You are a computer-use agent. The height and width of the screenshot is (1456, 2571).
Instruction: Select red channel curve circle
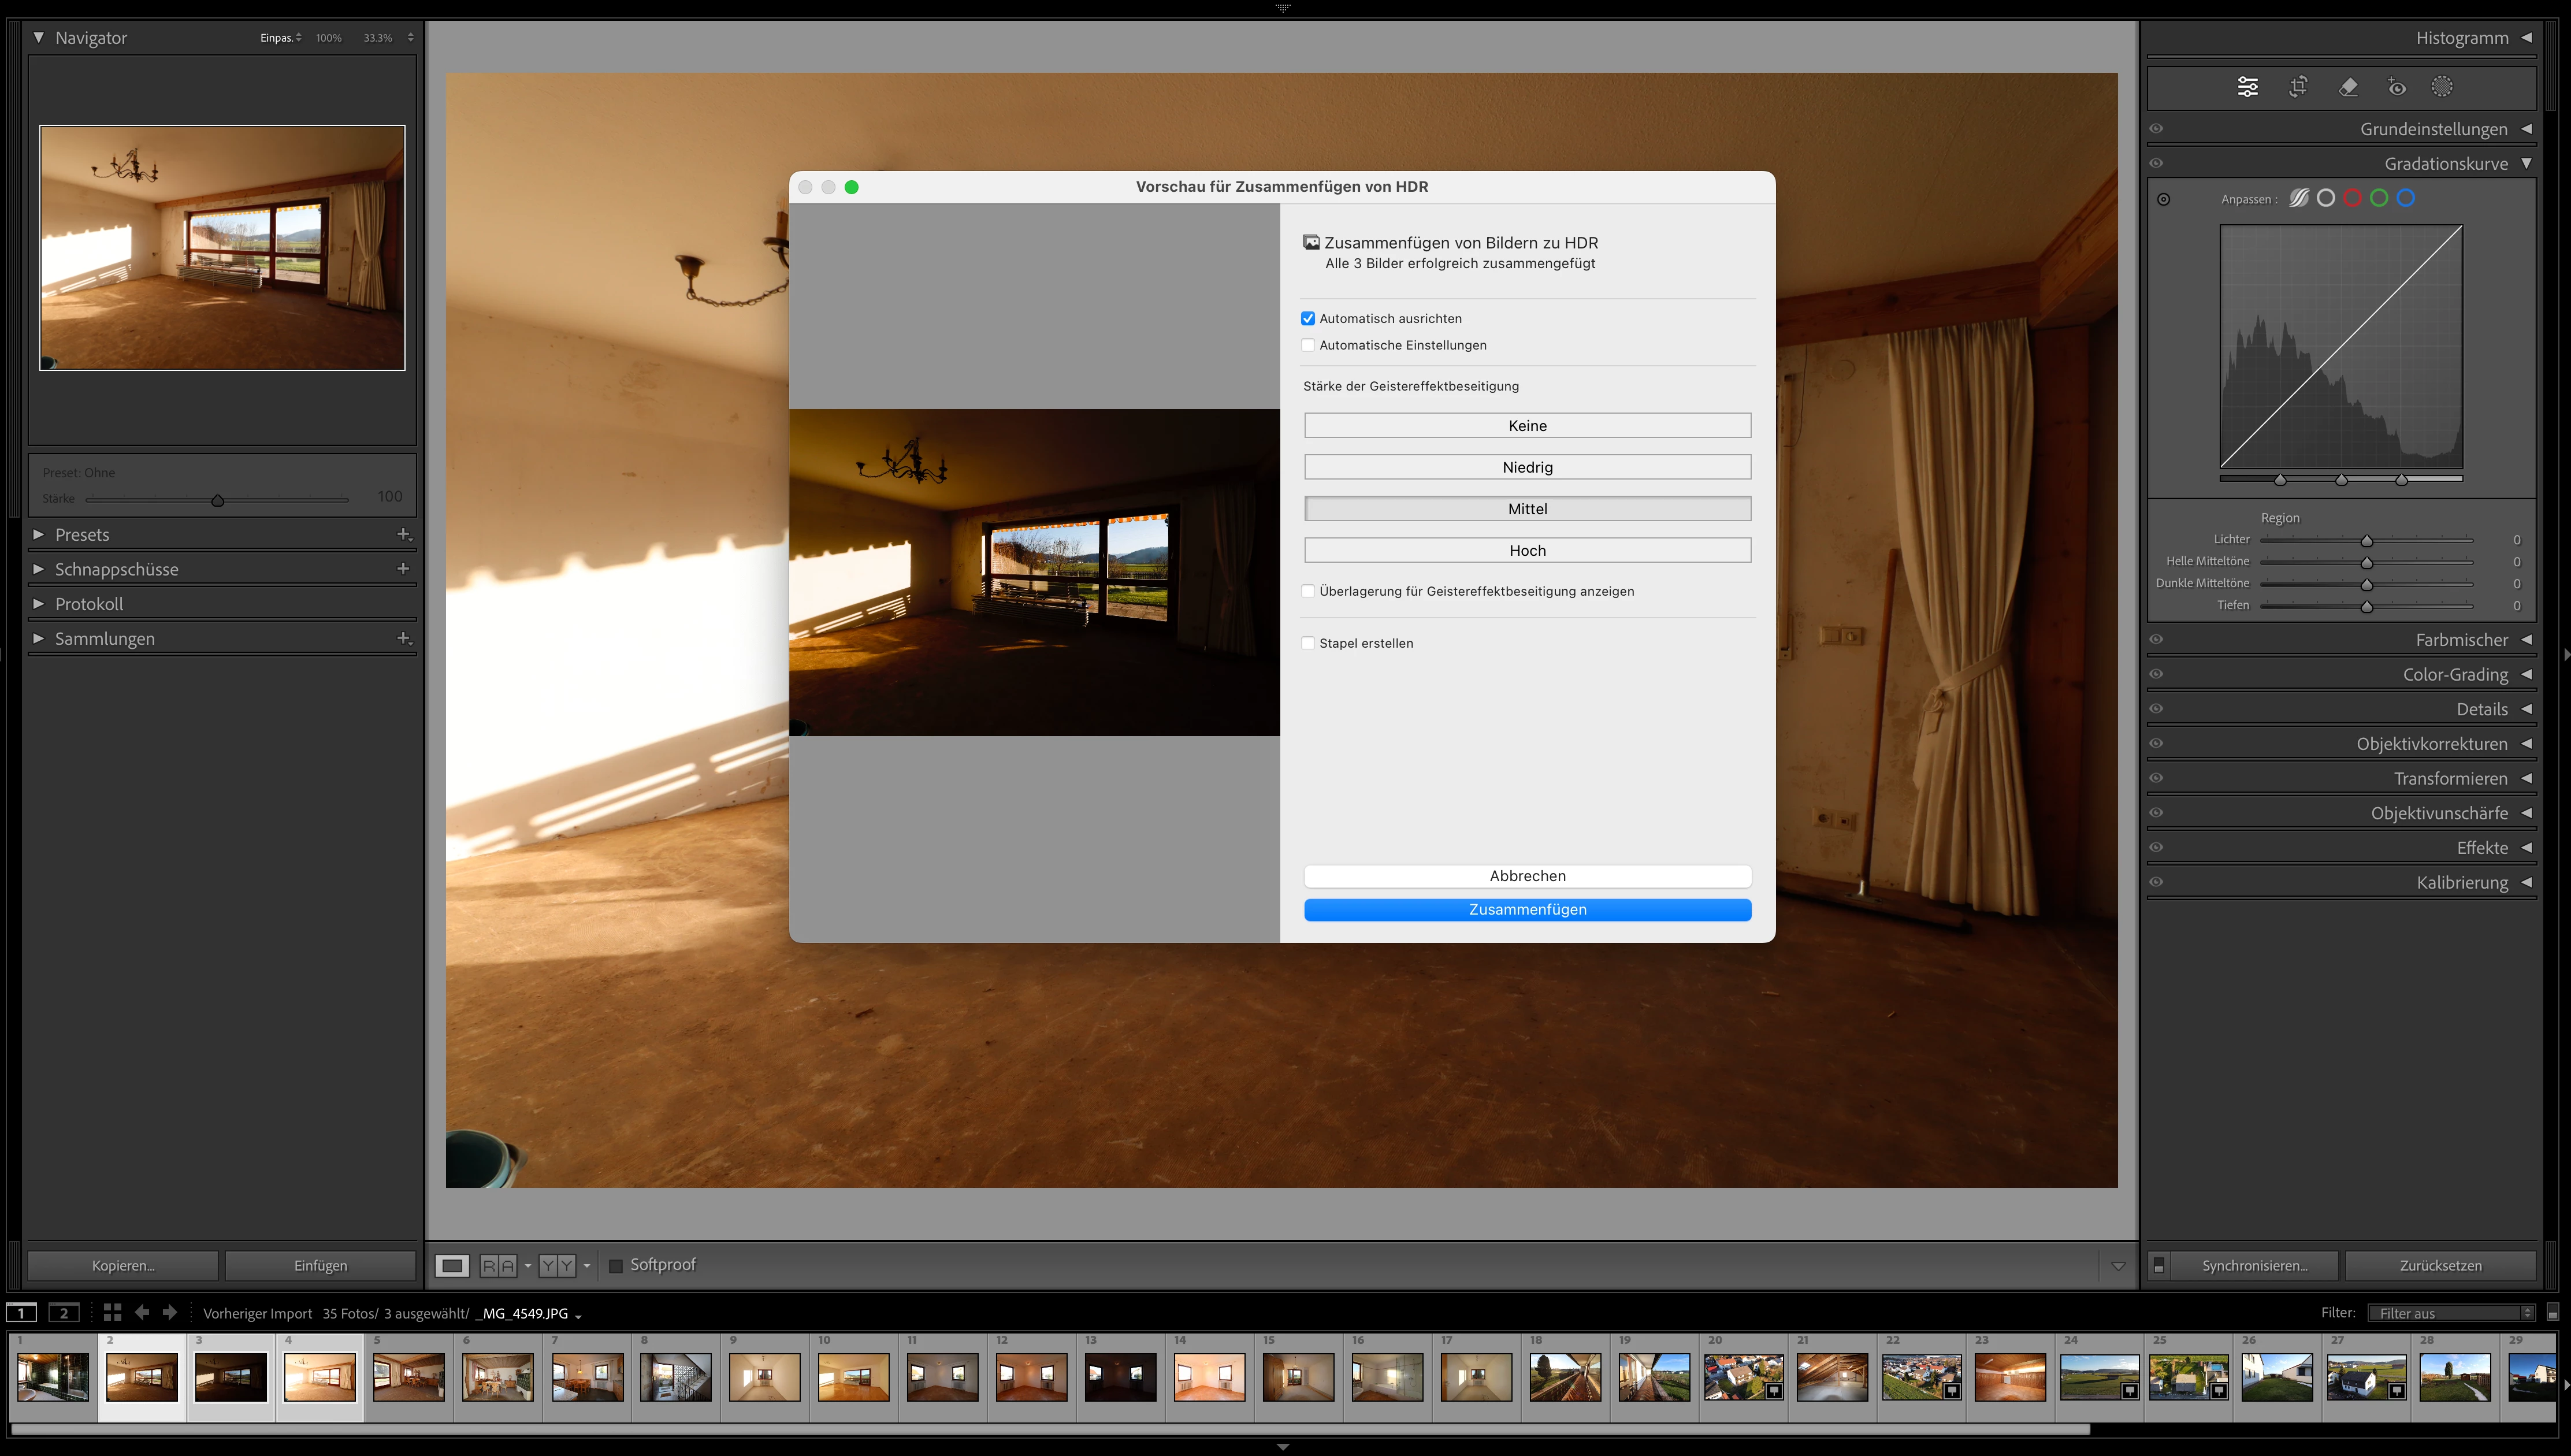point(2352,198)
